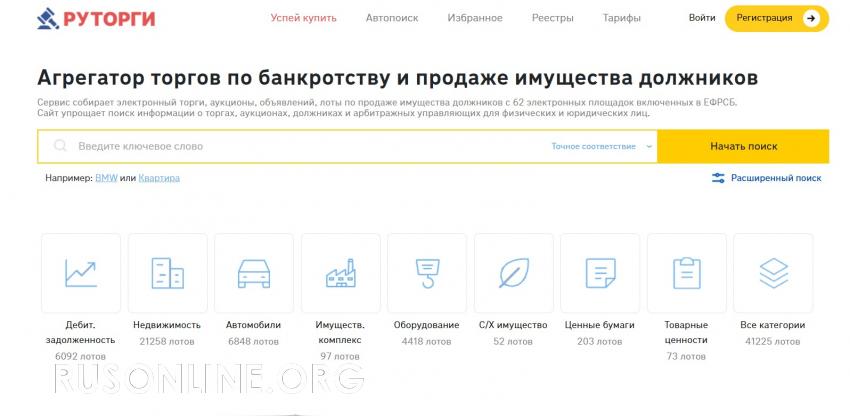The width and height of the screenshot is (850, 416).
Task: Open the Автопоиск menu item
Action: (392, 18)
